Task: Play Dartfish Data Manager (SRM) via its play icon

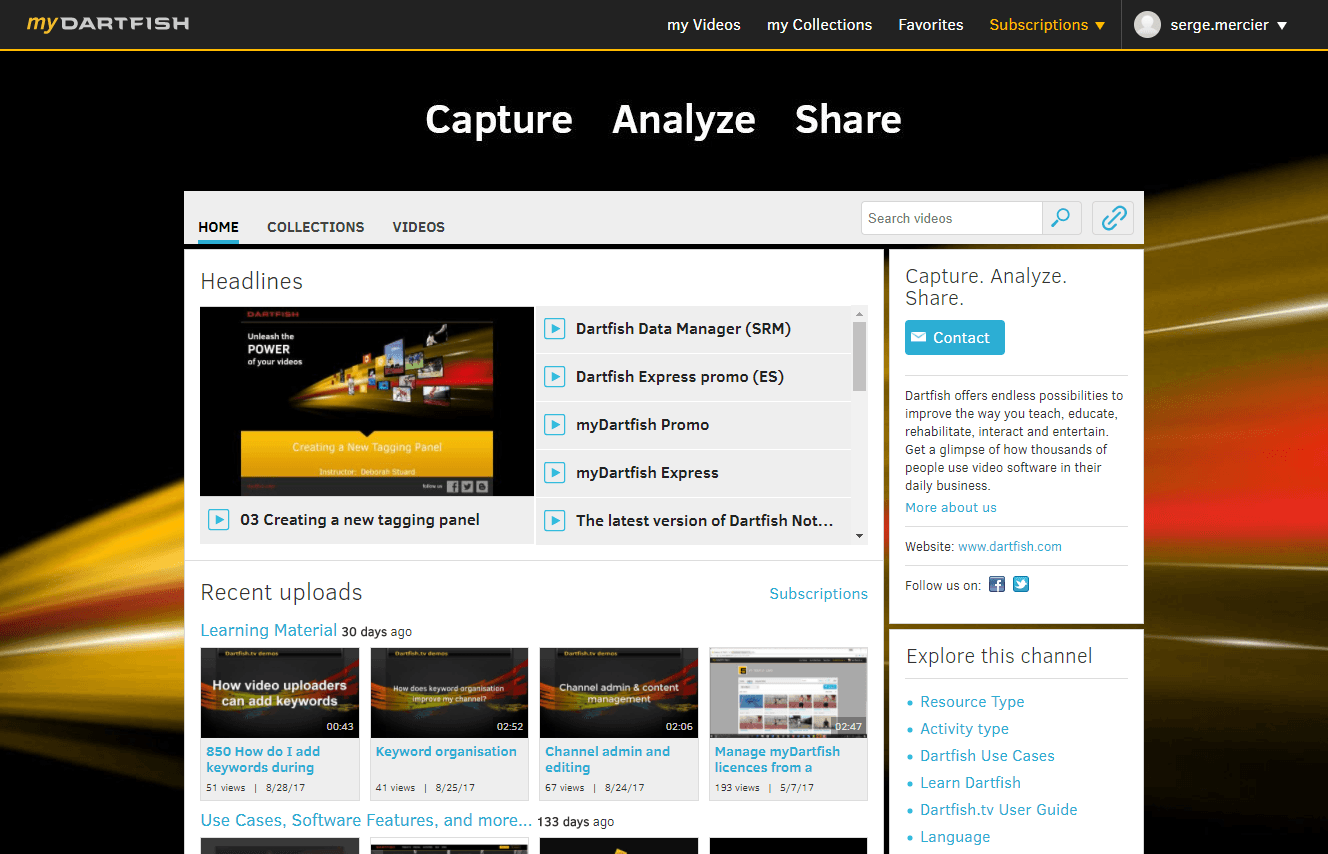Action: (x=554, y=329)
